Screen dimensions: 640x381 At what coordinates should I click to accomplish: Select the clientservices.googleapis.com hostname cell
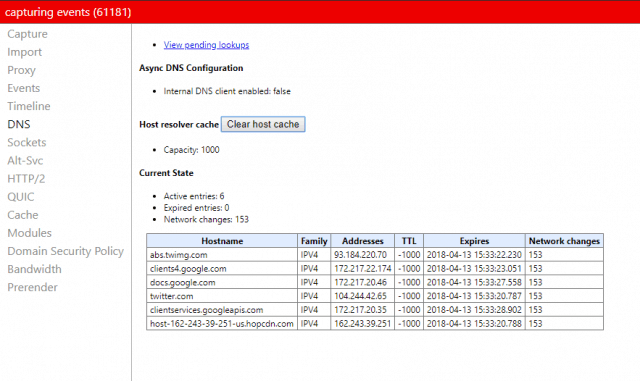click(x=222, y=310)
